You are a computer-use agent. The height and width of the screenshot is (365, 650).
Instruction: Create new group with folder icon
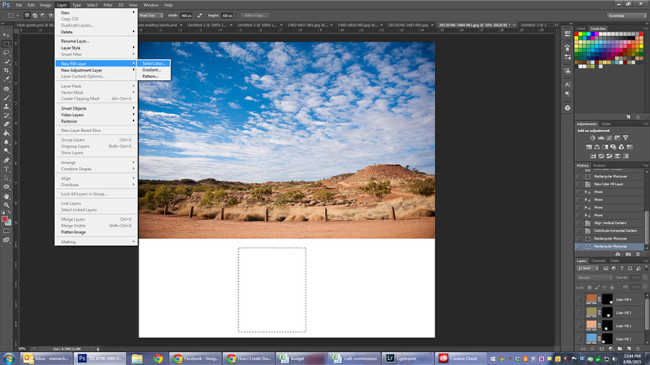point(620,349)
